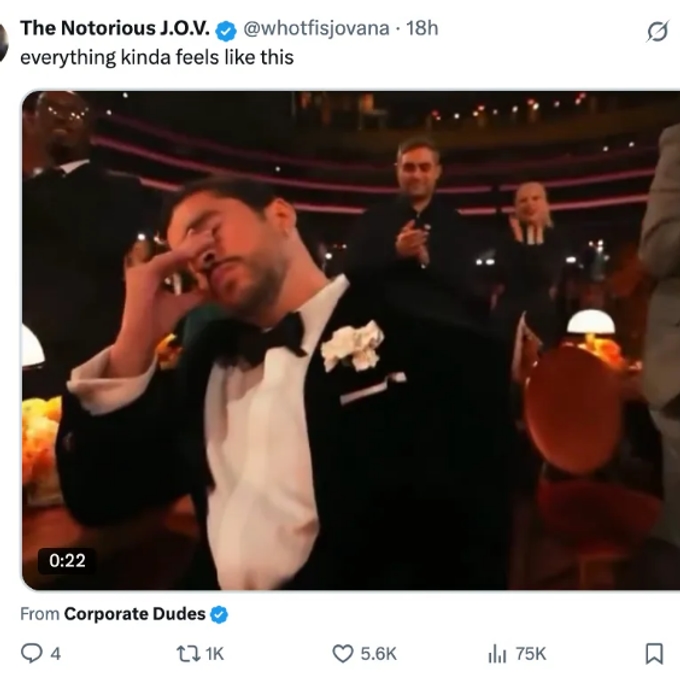Open The Notorious J.O.V. profile name
This screenshot has width=680, height=680.
point(114,27)
